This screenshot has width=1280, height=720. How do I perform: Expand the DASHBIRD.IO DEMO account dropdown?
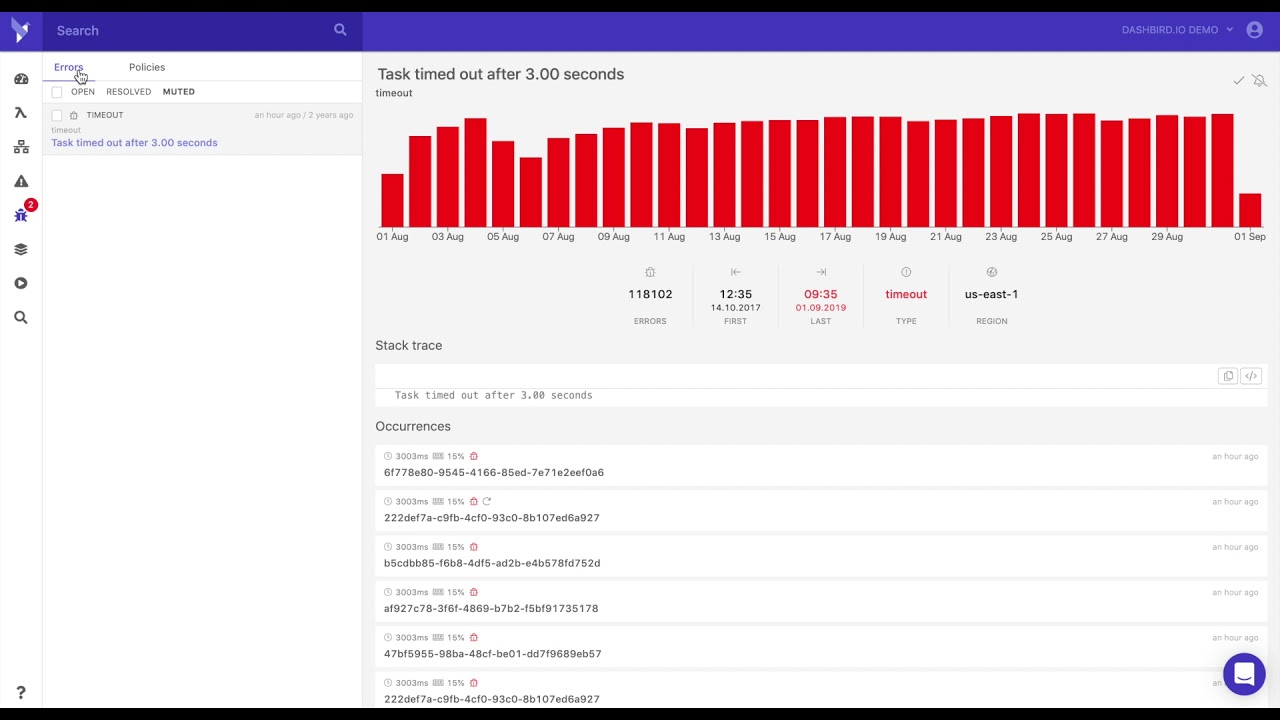[1177, 30]
